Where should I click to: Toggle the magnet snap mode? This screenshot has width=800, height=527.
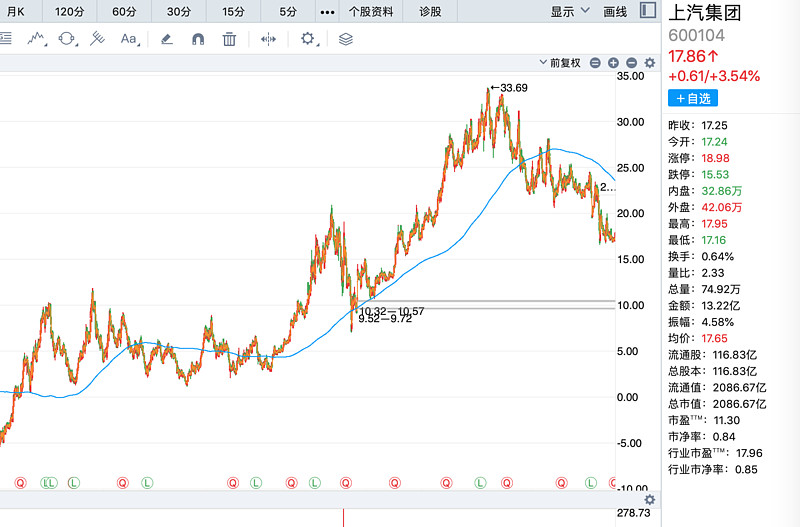click(198, 39)
